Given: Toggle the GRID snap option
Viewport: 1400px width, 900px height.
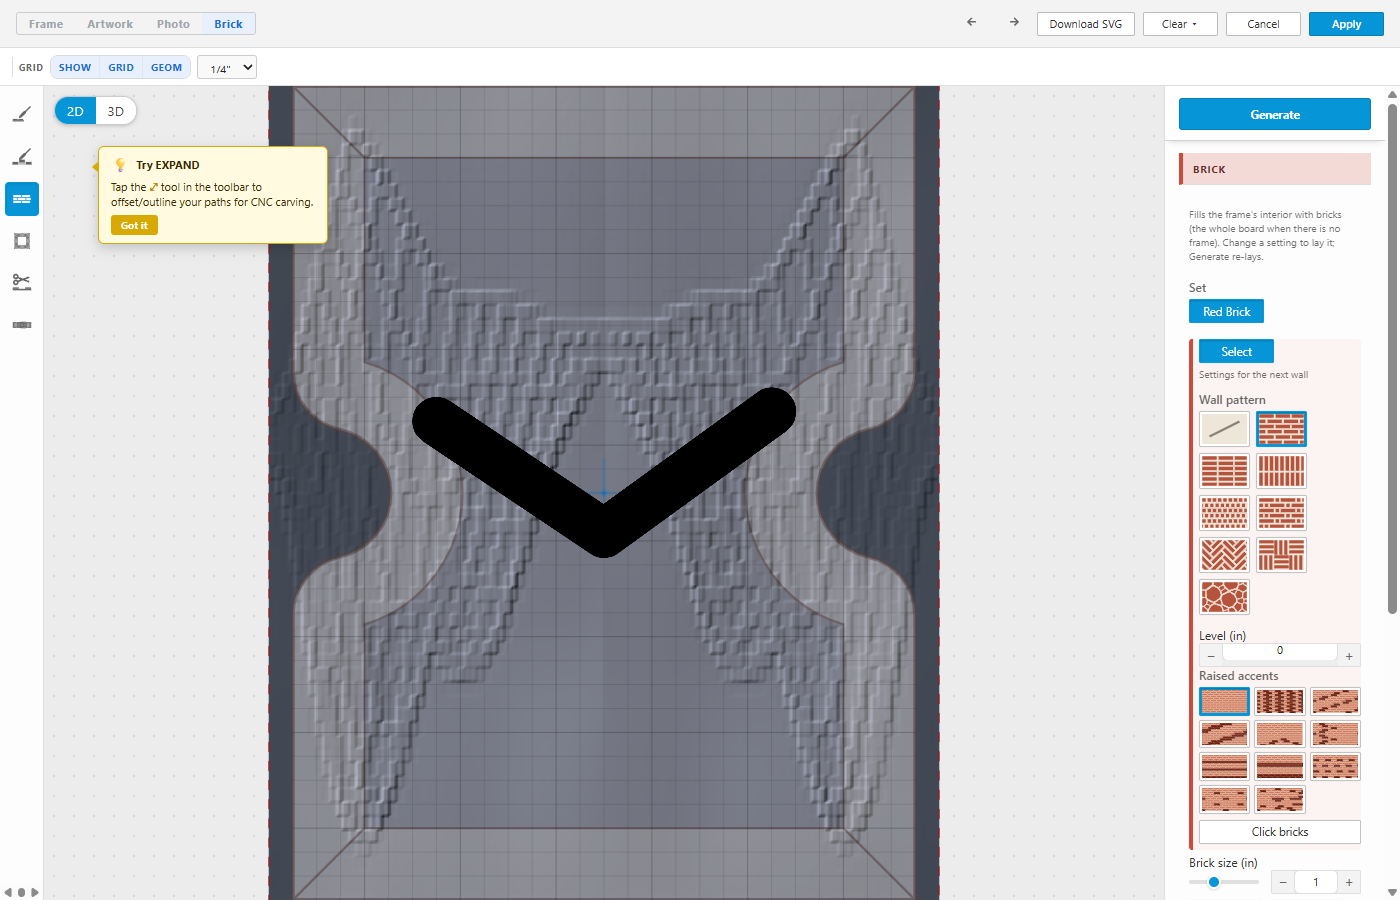Looking at the screenshot, I should (x=121, y=68).
